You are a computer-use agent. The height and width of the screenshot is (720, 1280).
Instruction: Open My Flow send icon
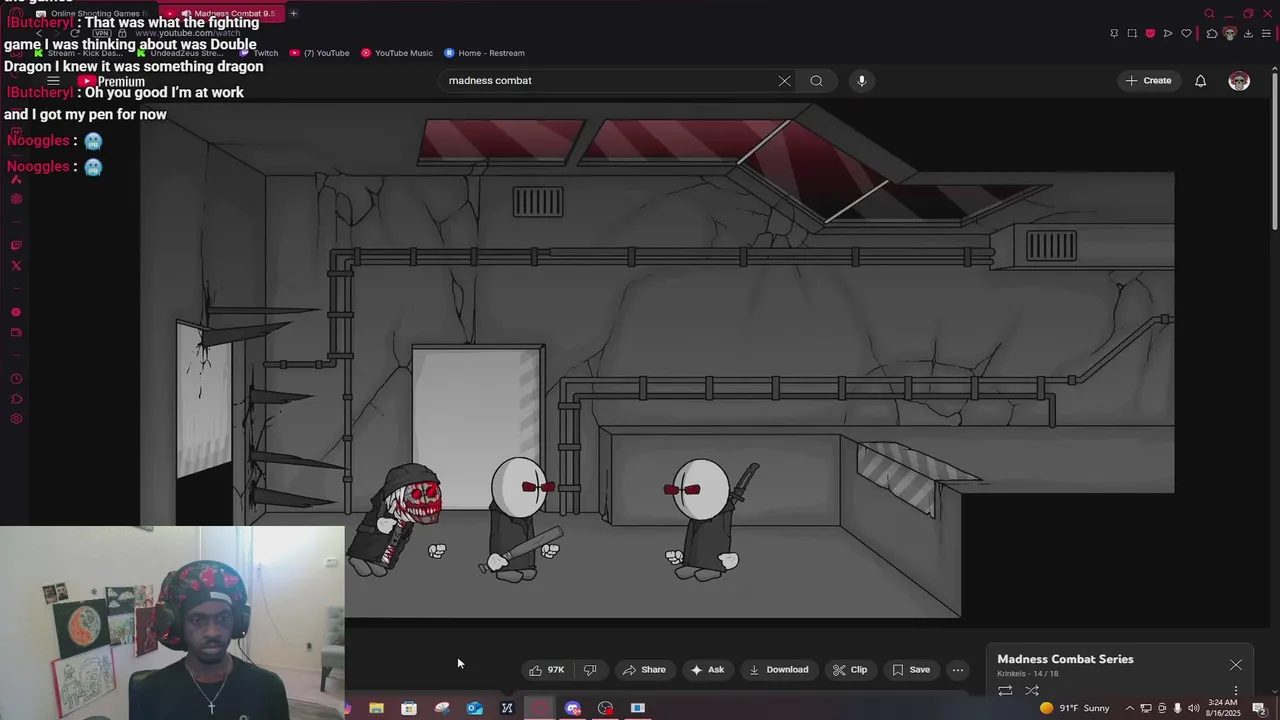(1168, 33)
